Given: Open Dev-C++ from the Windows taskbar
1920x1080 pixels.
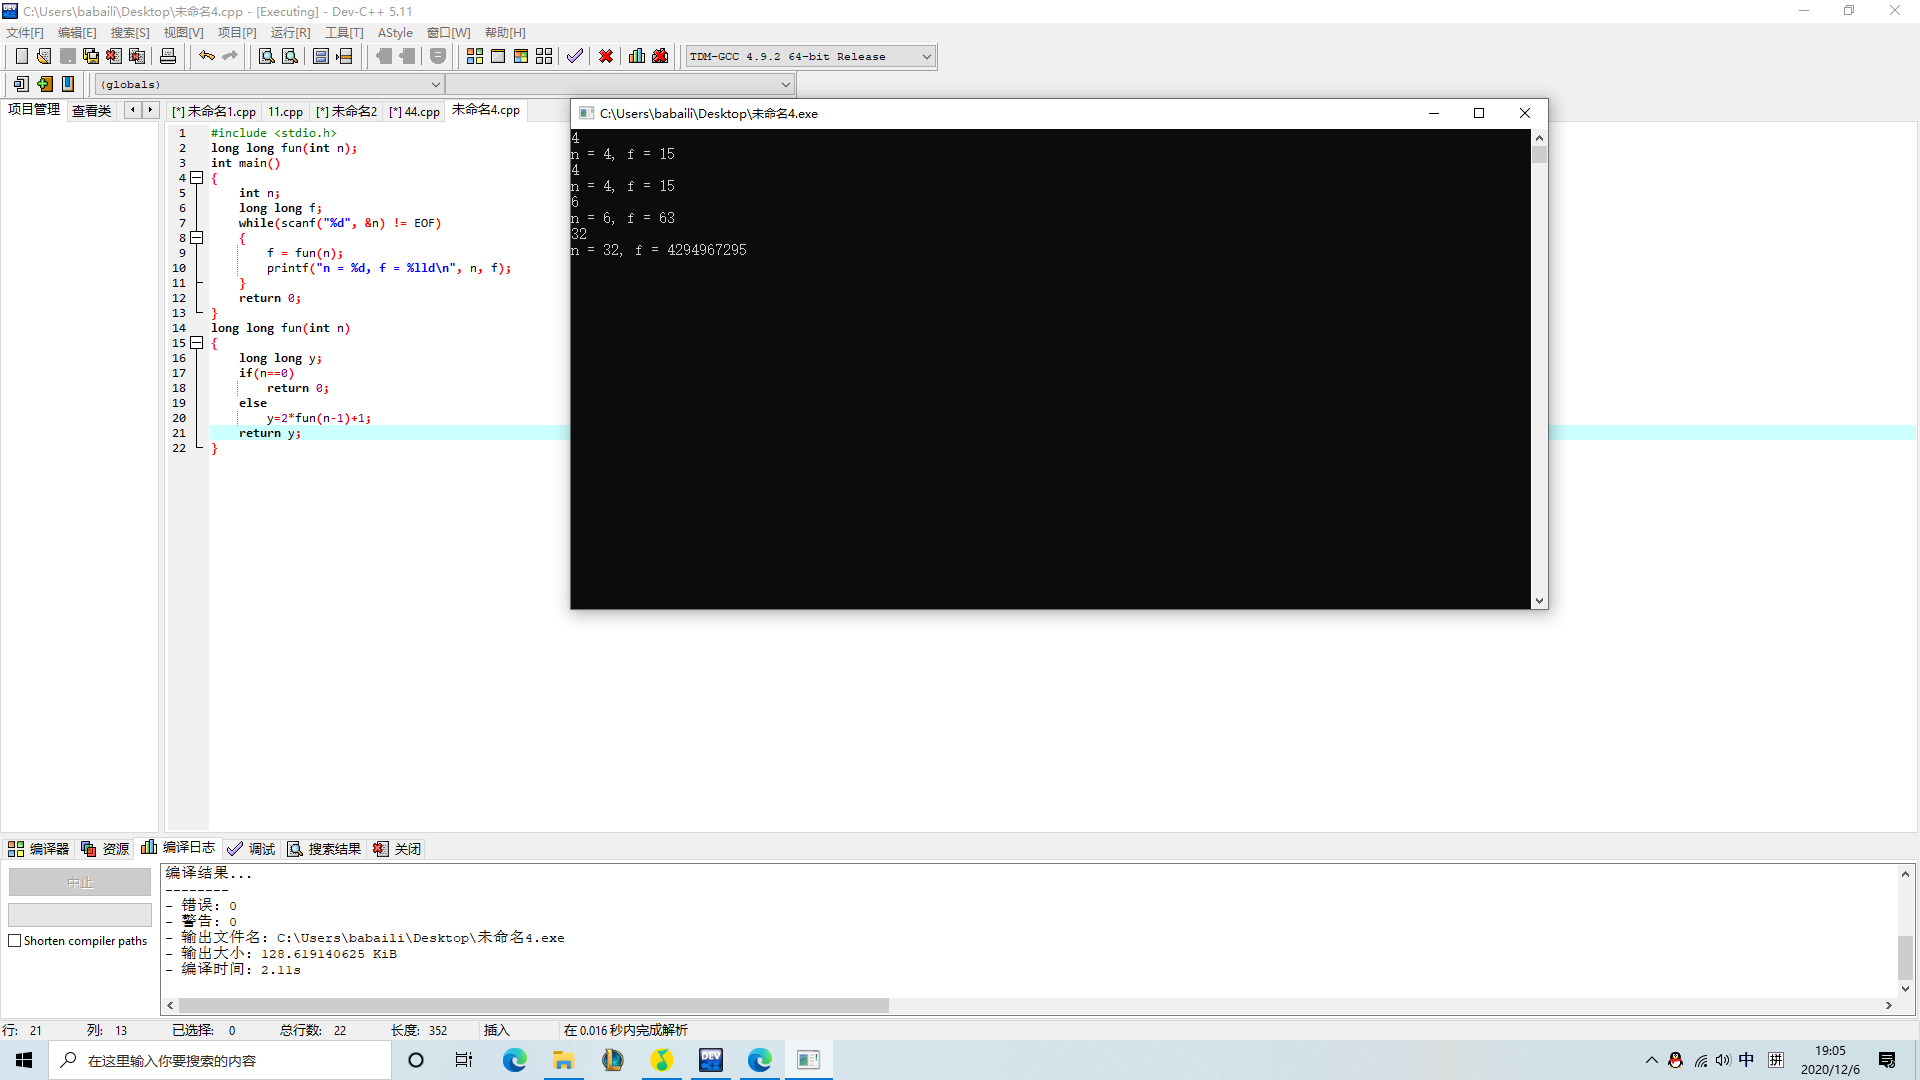Looking at the screenshot, I should (711, 1060).
